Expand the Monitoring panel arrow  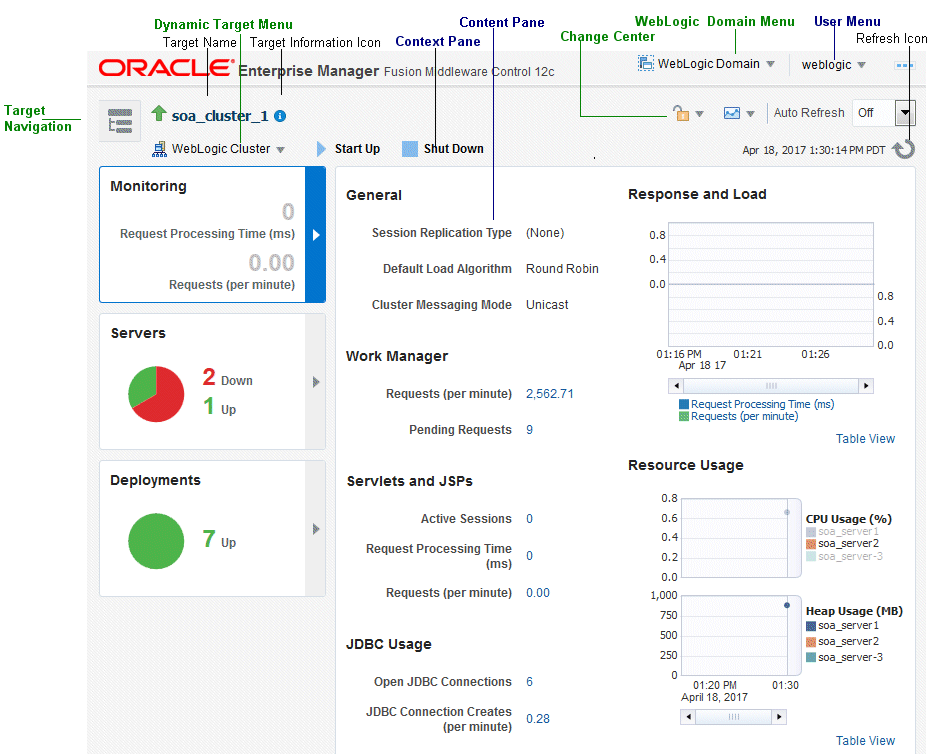316,235
